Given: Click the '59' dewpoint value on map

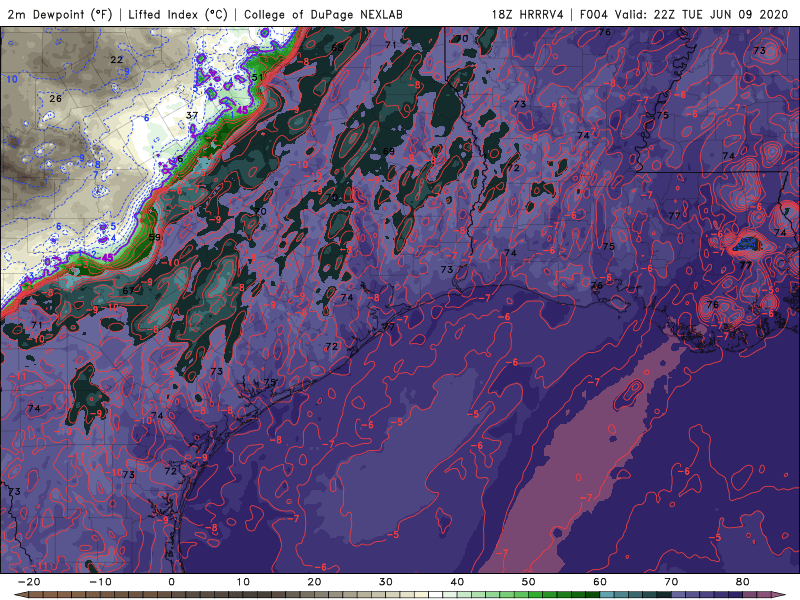Looking at the screenshot, I should [155, 237].
